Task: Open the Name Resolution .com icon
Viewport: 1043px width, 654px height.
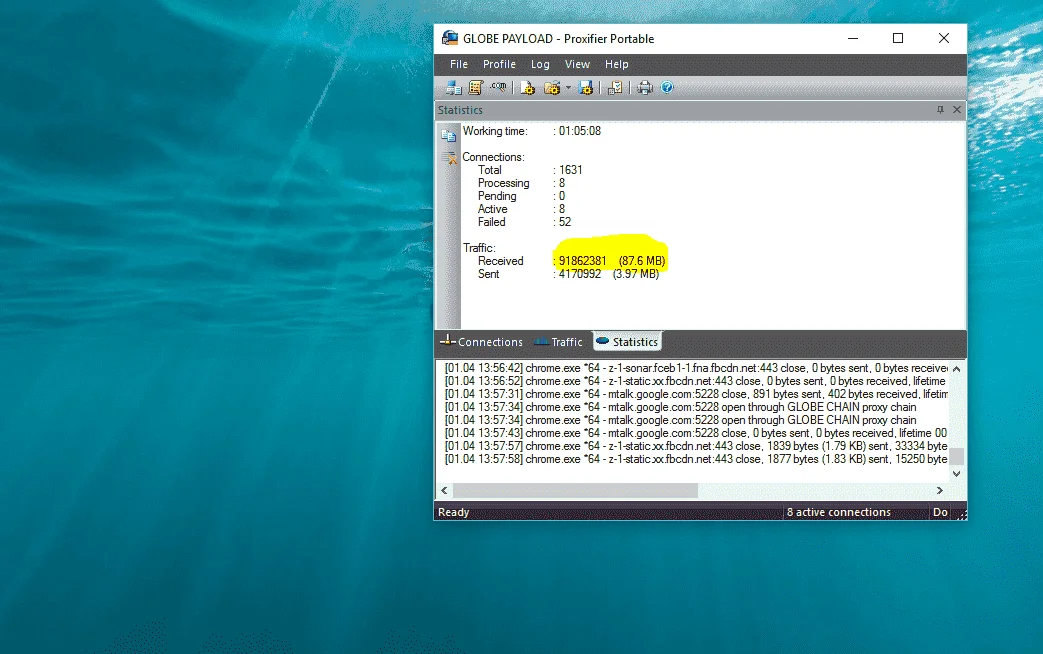Action: click(498, 87)
